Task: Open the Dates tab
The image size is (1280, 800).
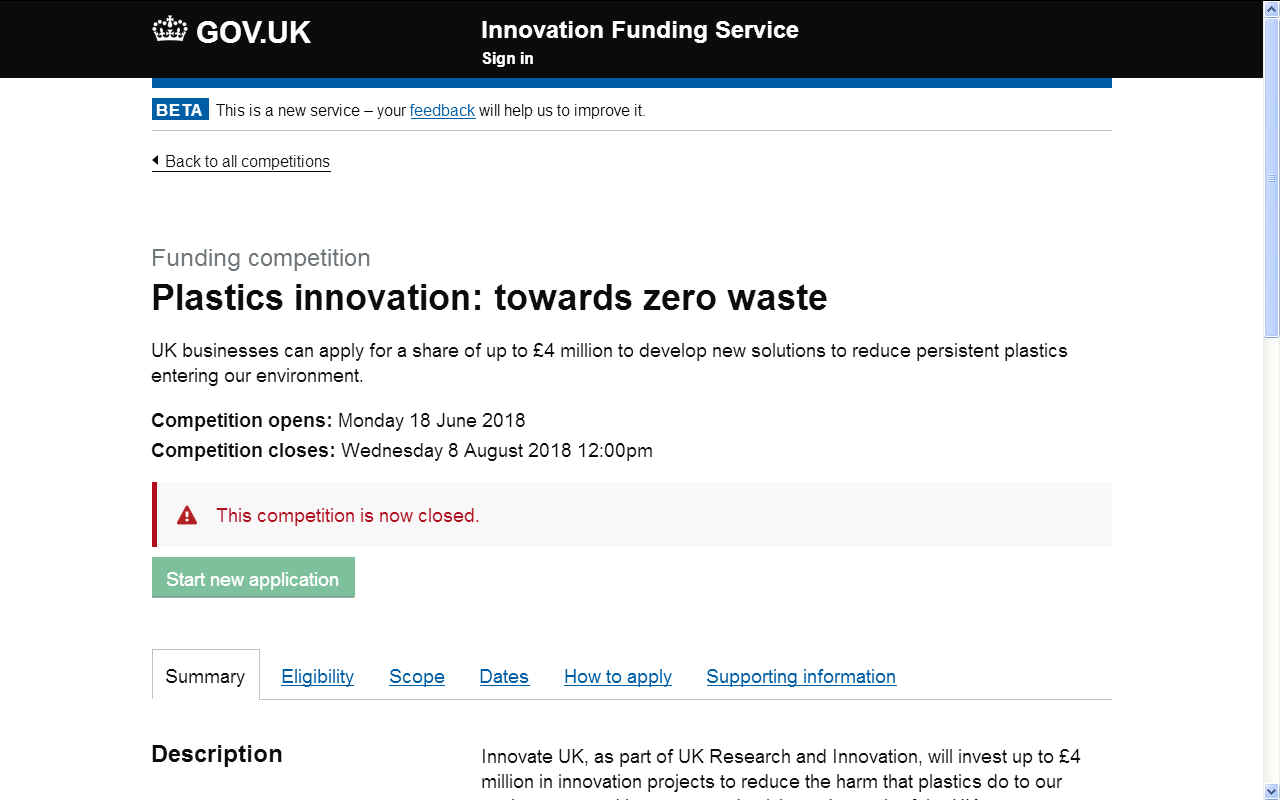Action: tap(504, 676)
